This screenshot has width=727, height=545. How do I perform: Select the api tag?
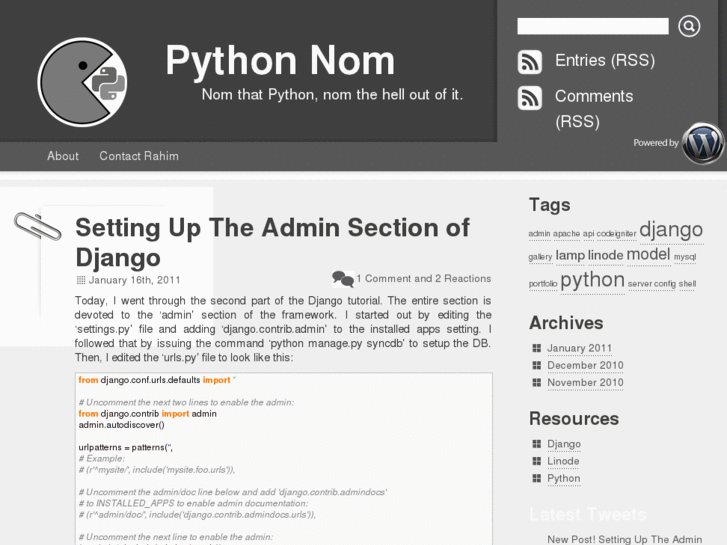(x=588, y=234)
